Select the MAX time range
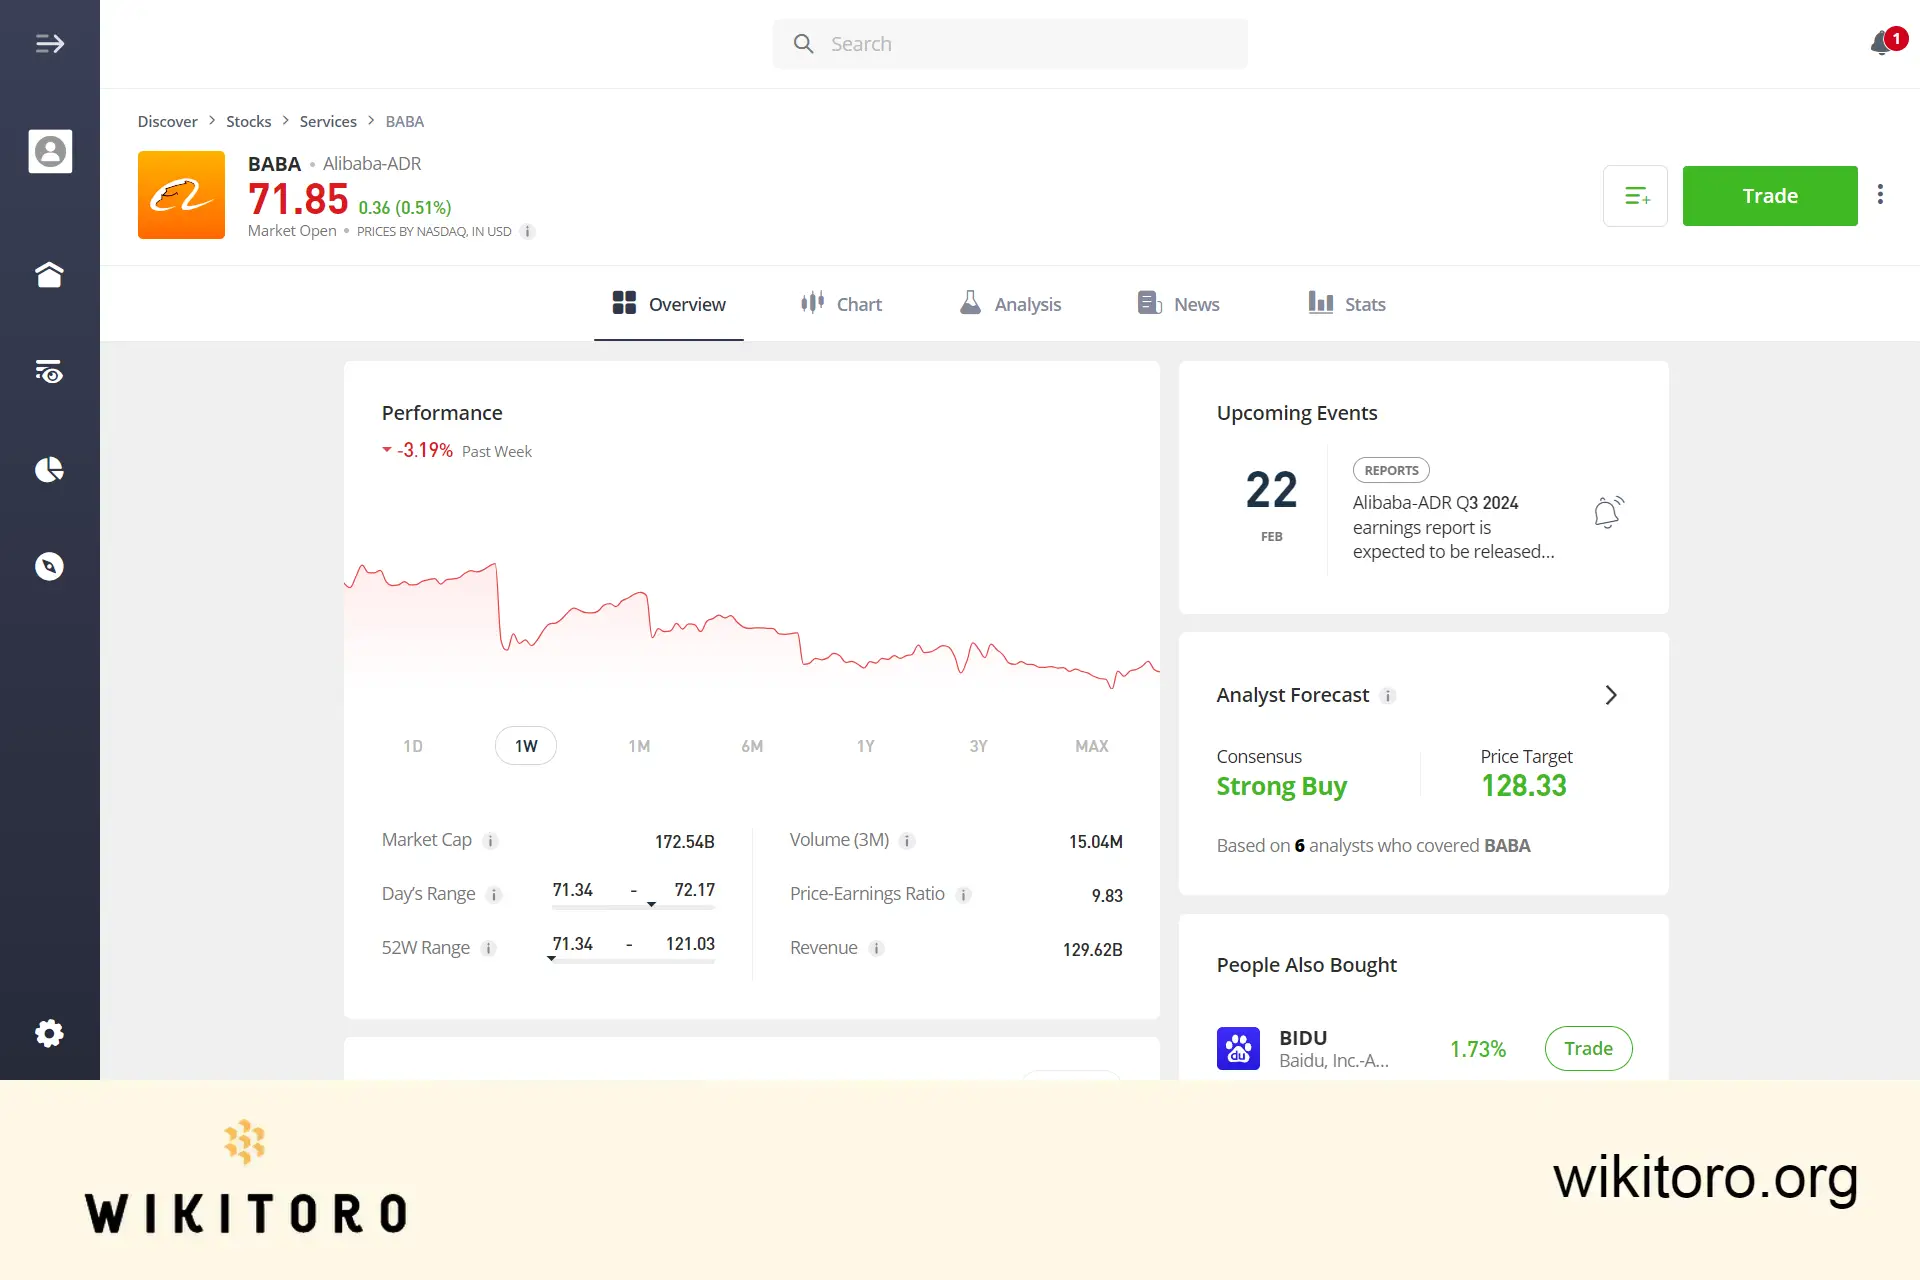1920x1280 pixels. click(1091, 745)
